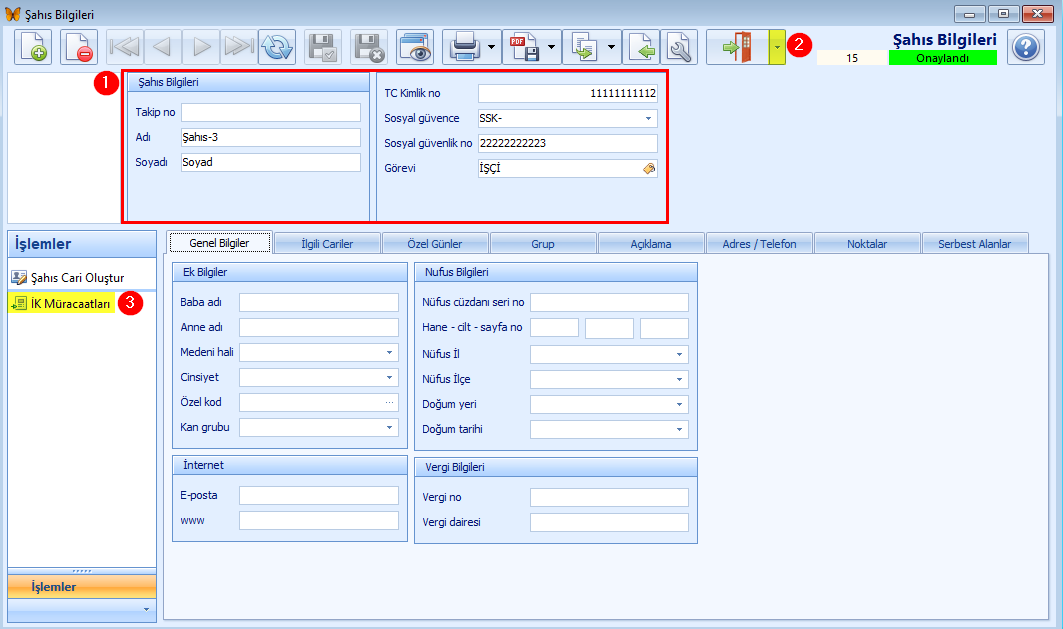Expand the Medeni hali dropdown

[x=389, y=352]
